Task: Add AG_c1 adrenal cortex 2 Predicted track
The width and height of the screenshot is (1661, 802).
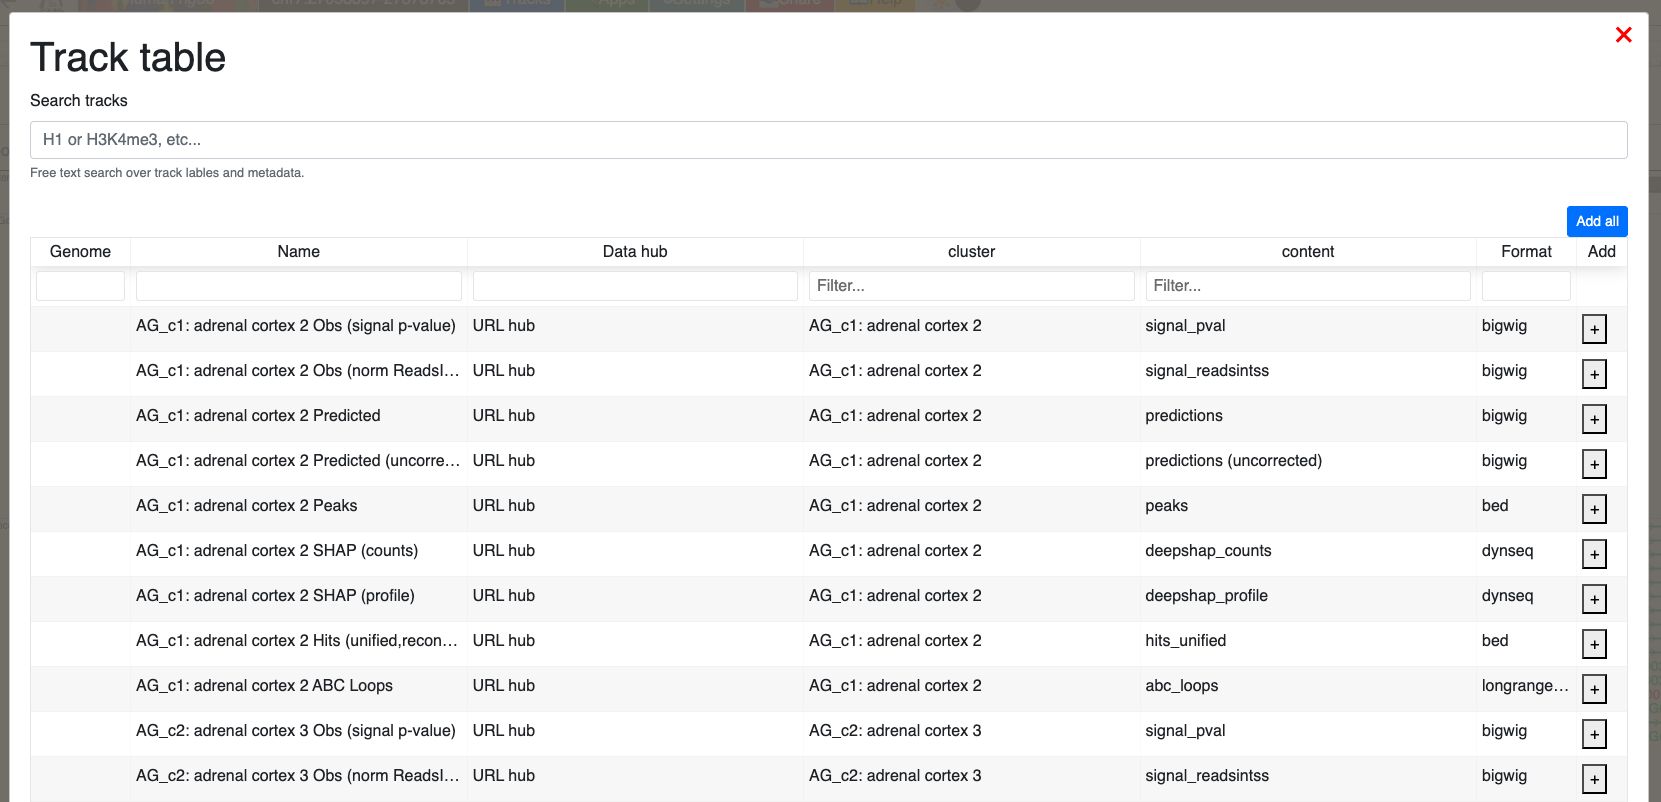Action: pos(1594,419)
